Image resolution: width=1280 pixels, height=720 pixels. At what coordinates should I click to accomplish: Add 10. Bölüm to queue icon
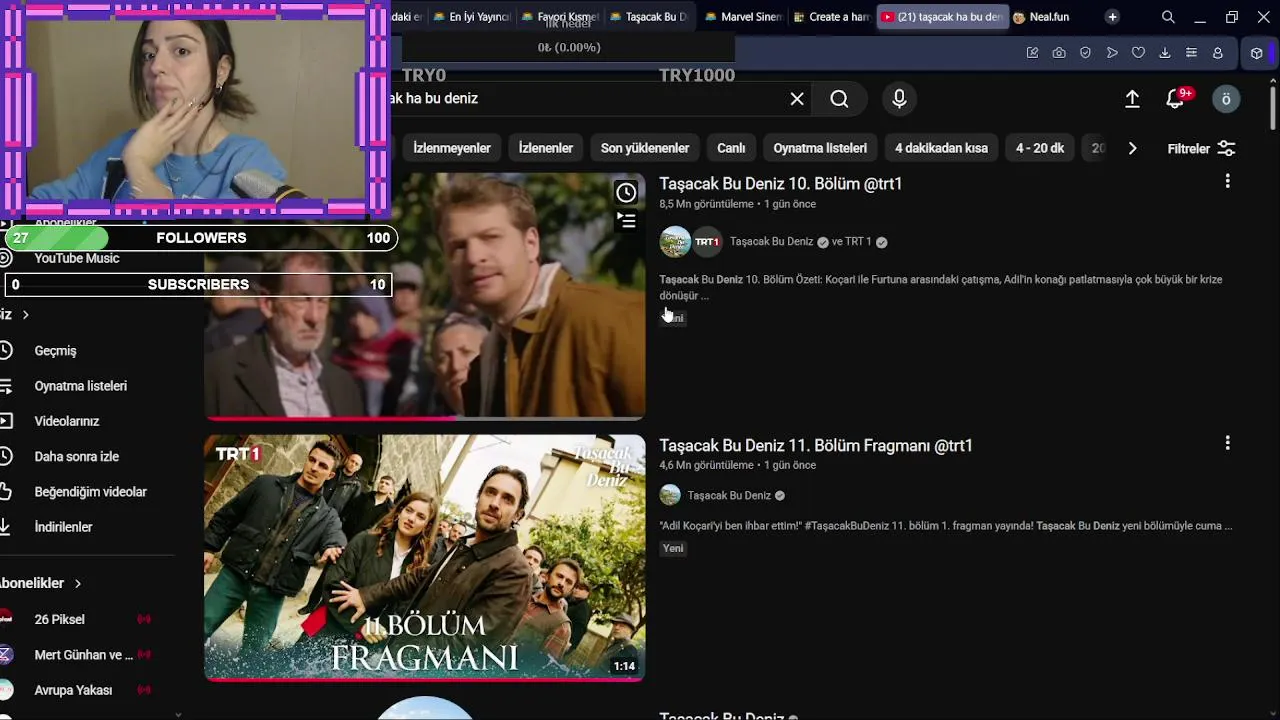coord(626,220)
